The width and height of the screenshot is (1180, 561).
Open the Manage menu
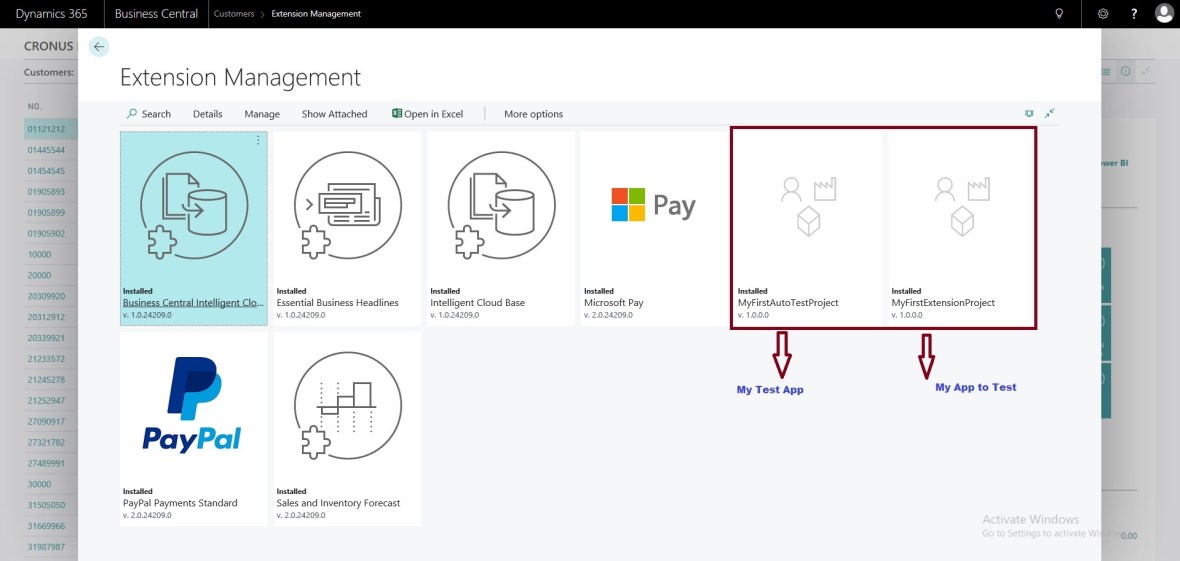(262, 114)
